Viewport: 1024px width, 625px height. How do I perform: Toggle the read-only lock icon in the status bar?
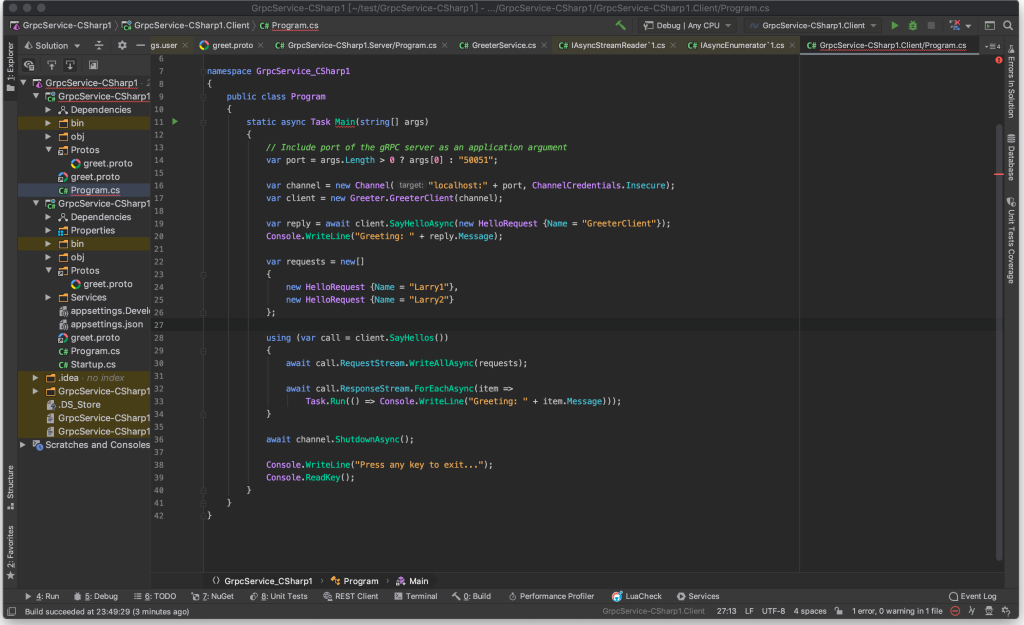839,611
